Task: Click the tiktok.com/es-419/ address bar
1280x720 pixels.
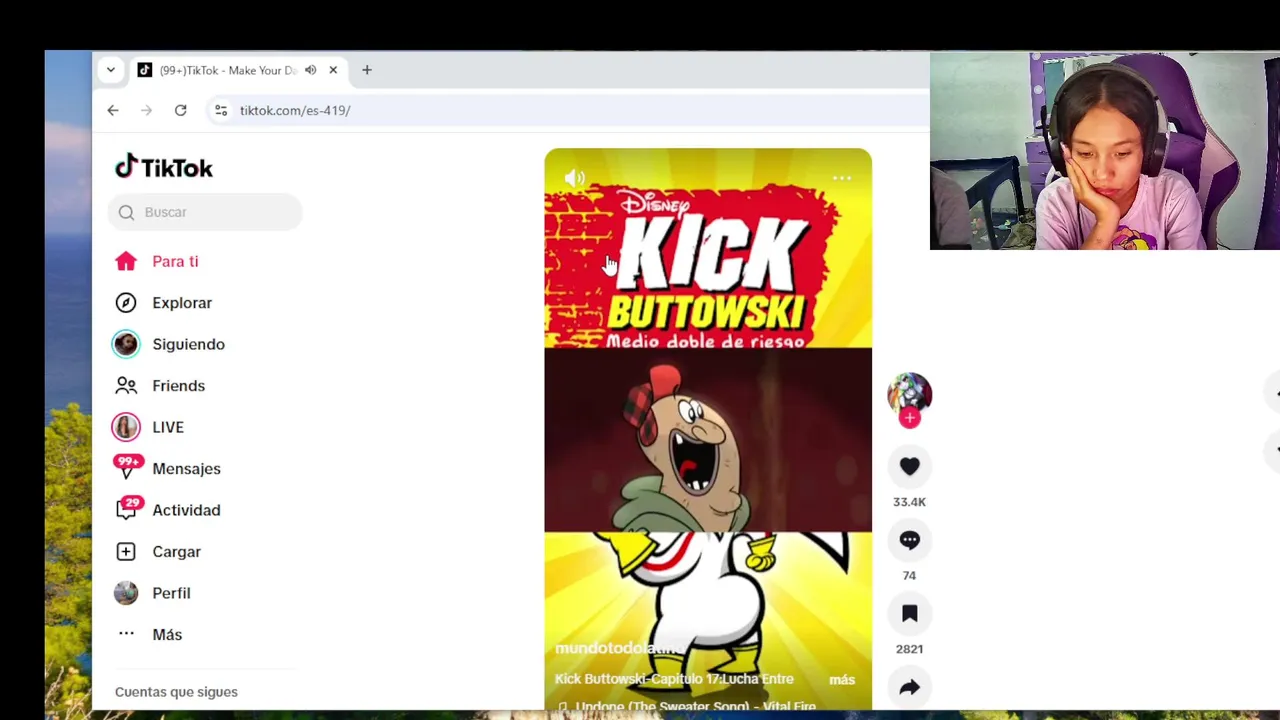Action: point(295,110)
